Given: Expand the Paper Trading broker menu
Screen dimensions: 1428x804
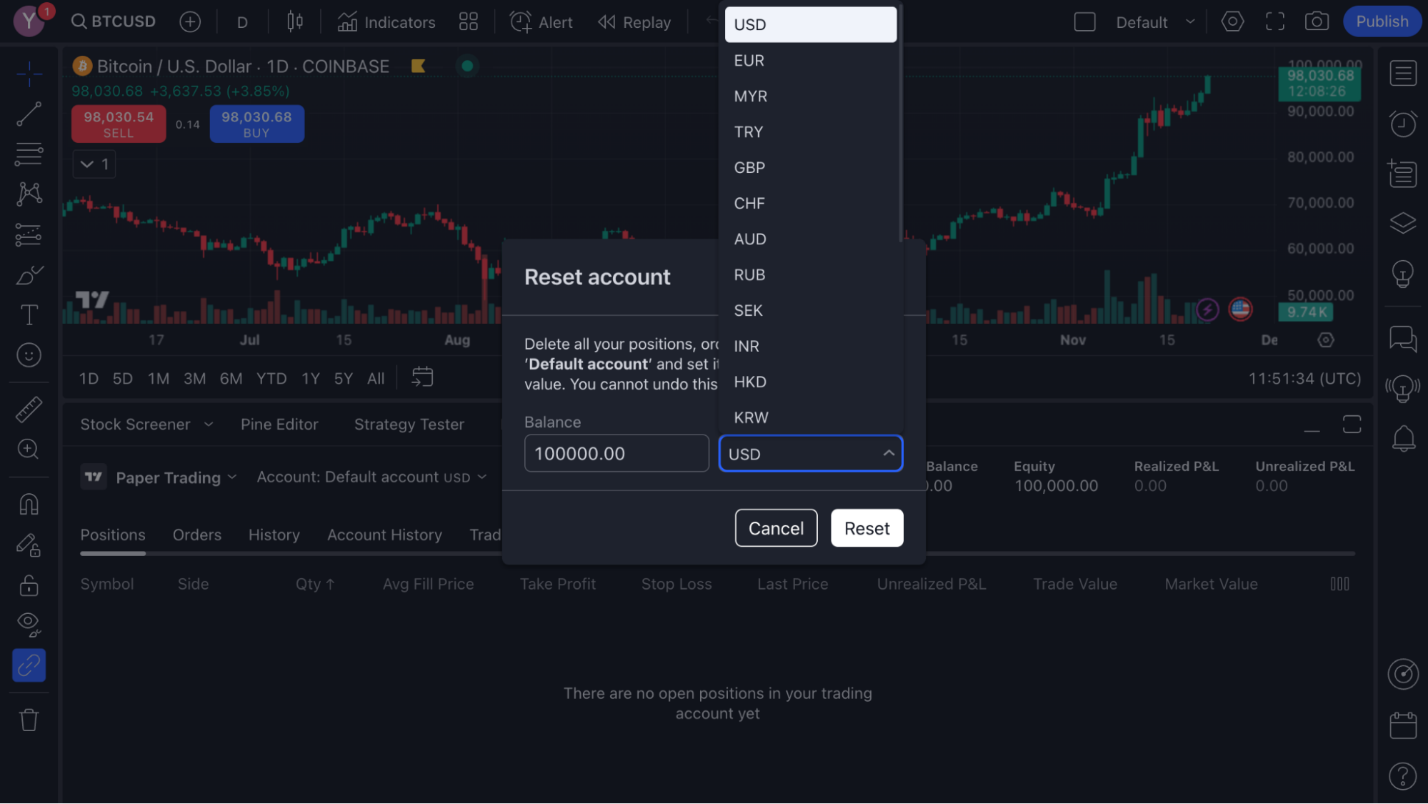Looking at the screenshot, I should 159,477.
